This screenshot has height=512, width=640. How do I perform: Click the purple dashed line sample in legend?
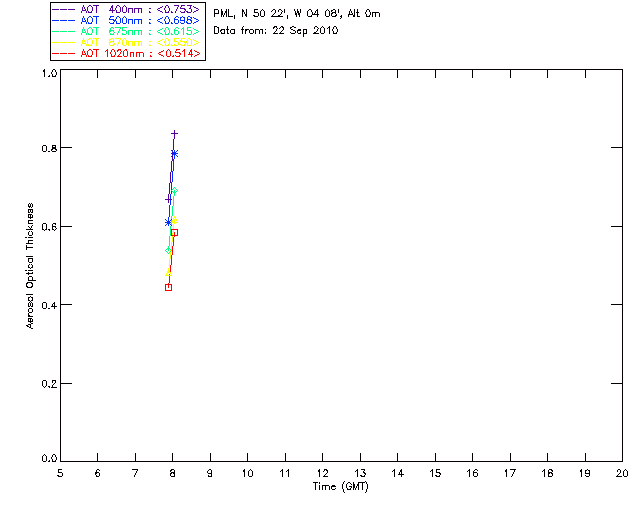tap(64, 9)
